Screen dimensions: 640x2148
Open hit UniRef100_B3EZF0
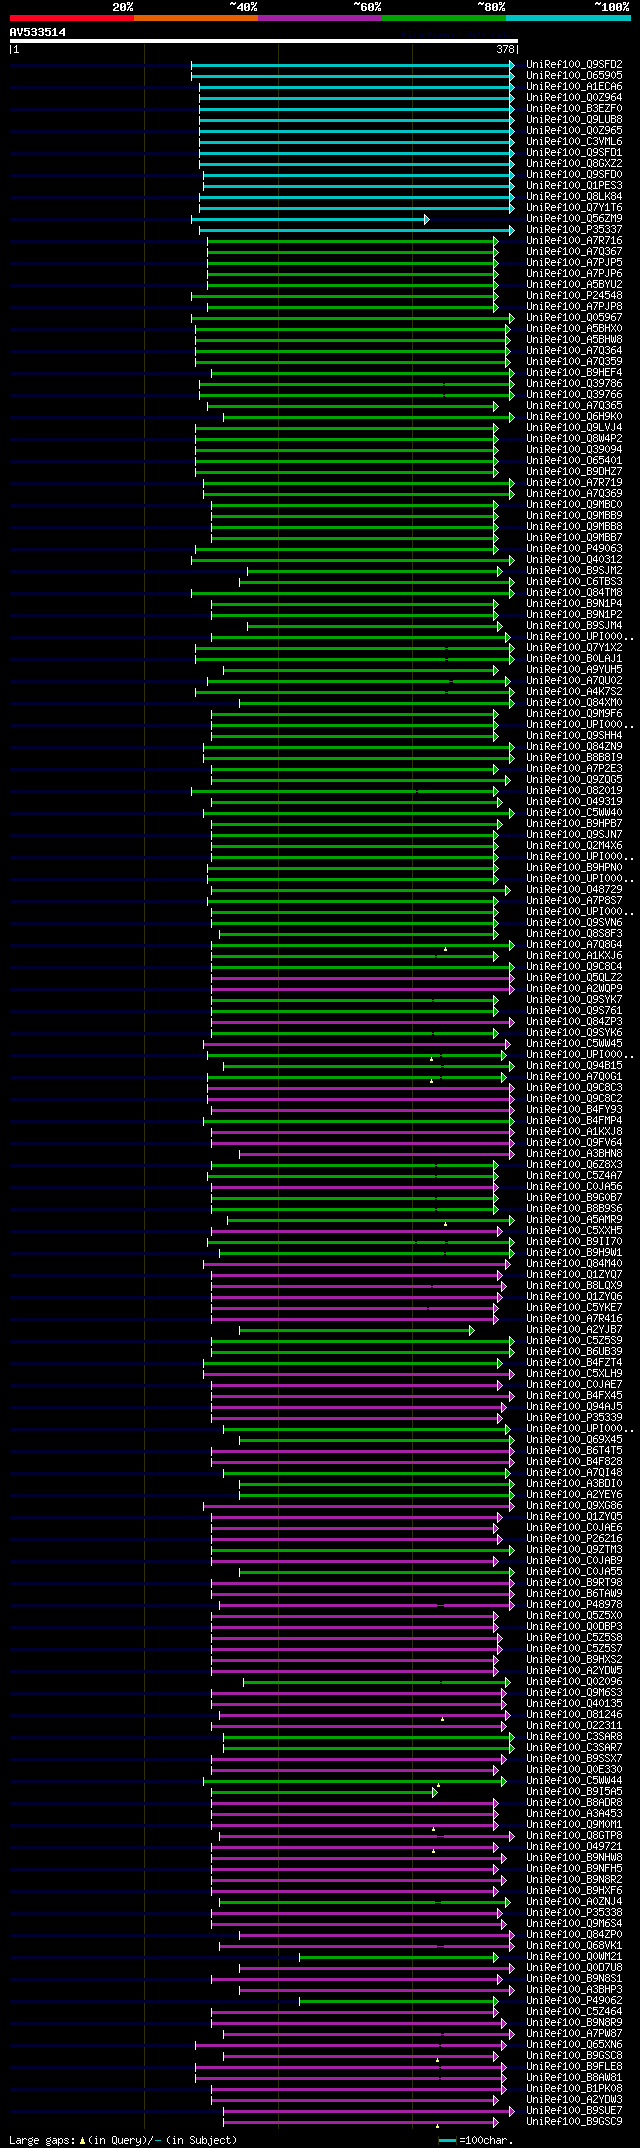[574, 109]
